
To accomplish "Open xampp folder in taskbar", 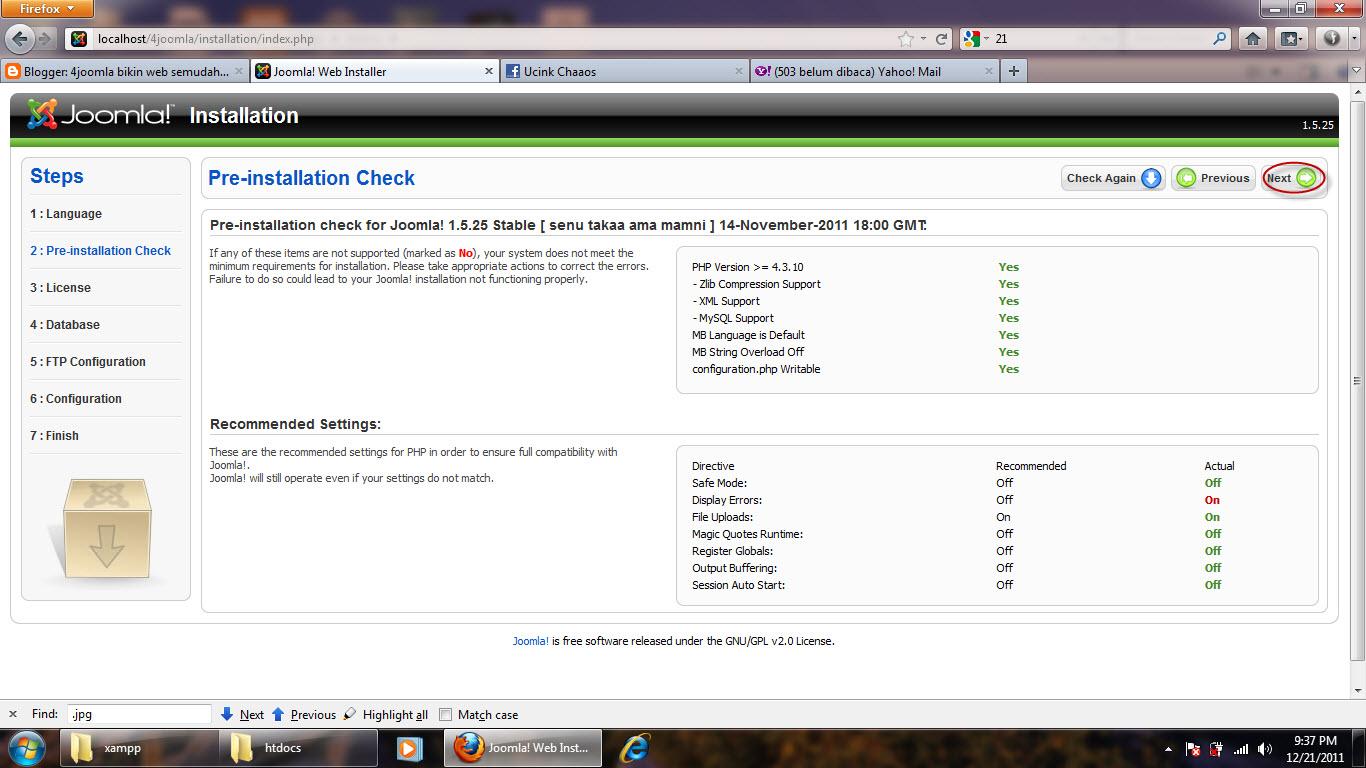I will click(x=140, y=748).
